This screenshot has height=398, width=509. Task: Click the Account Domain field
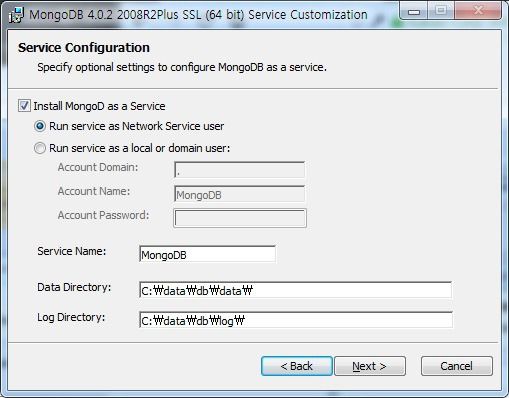point(239,170)
